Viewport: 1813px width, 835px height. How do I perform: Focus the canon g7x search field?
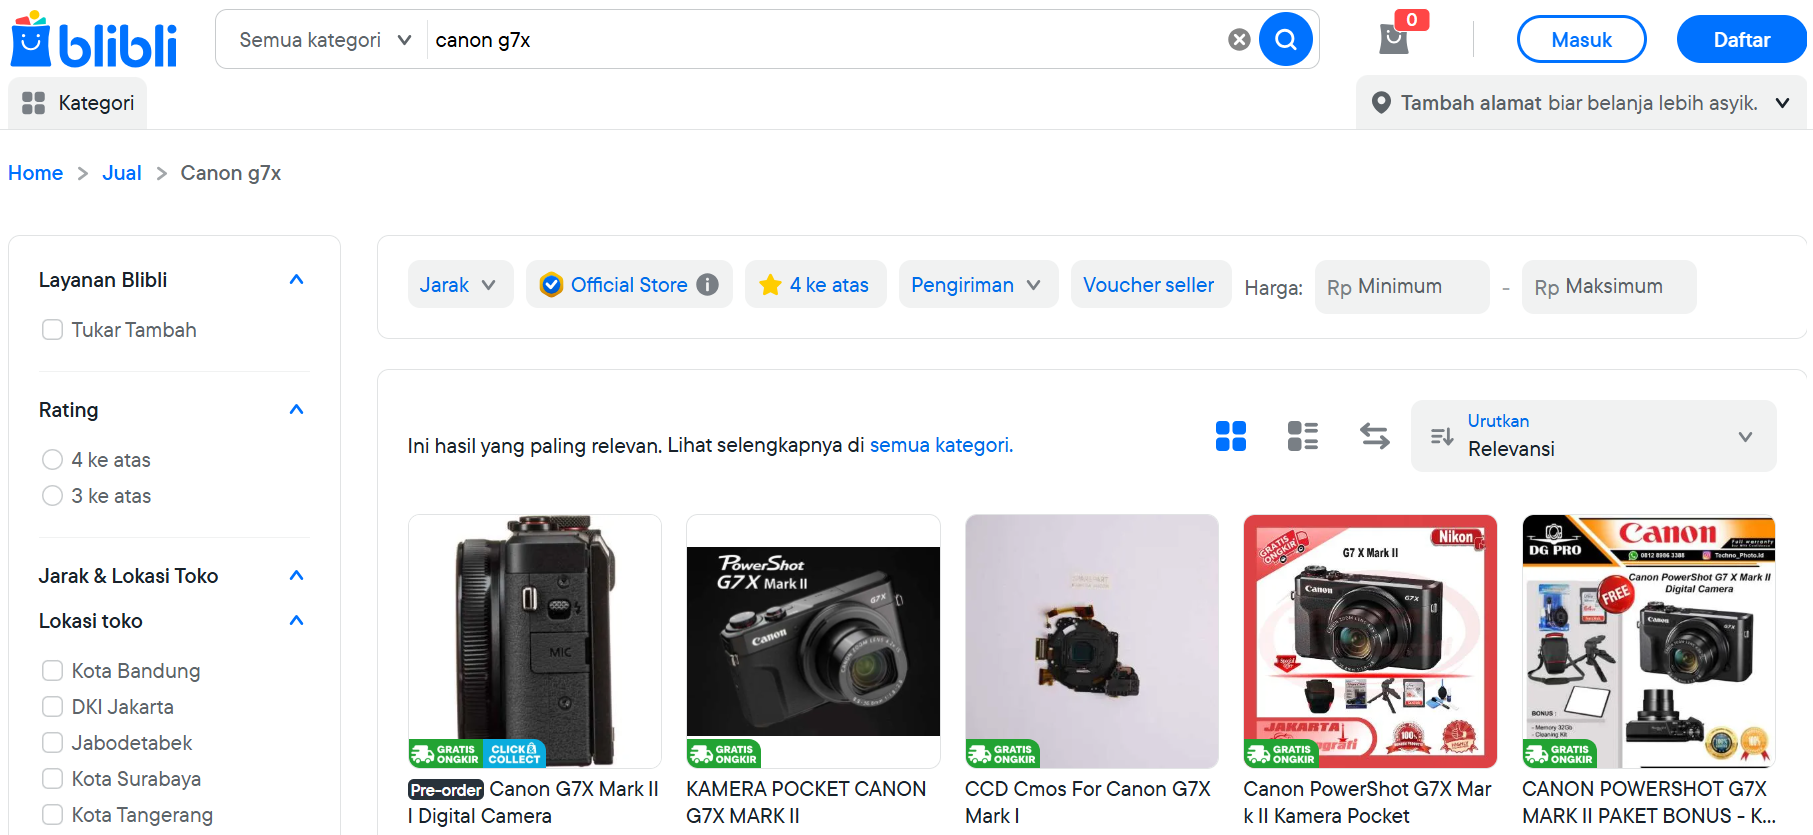825,40
